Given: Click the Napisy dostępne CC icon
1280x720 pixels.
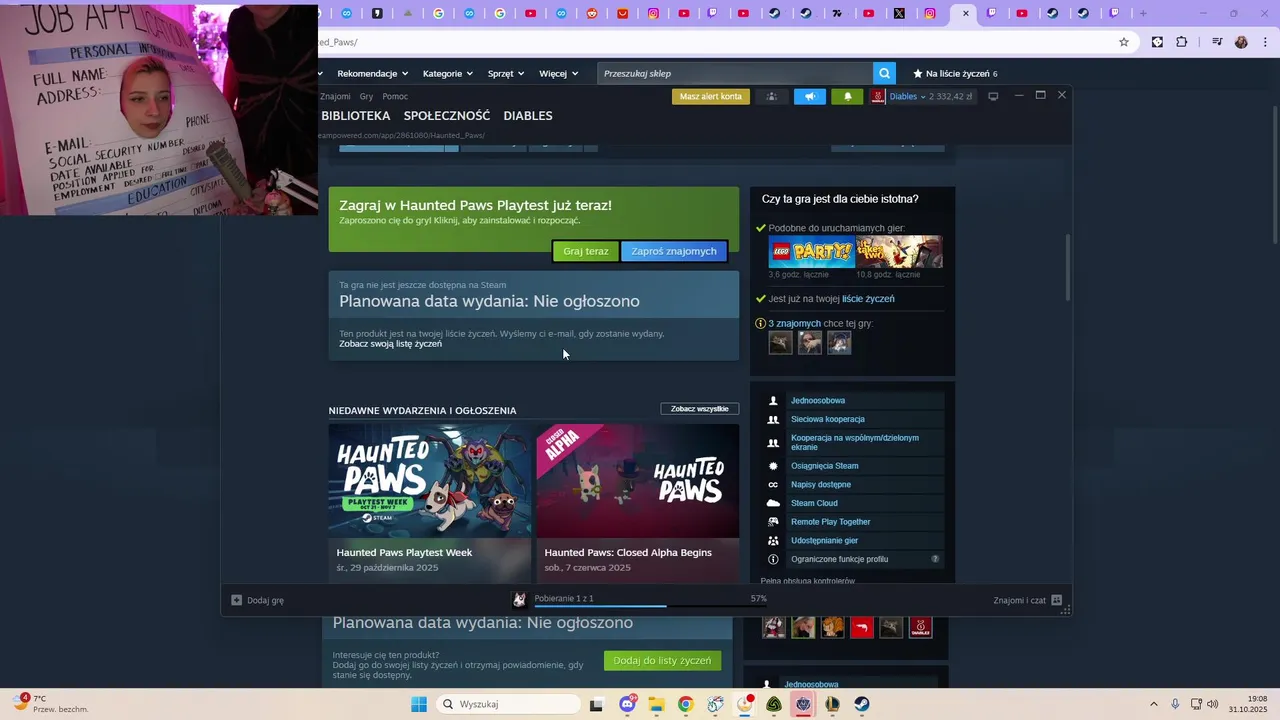Looking at the screenshot, I should coord(773,484).
